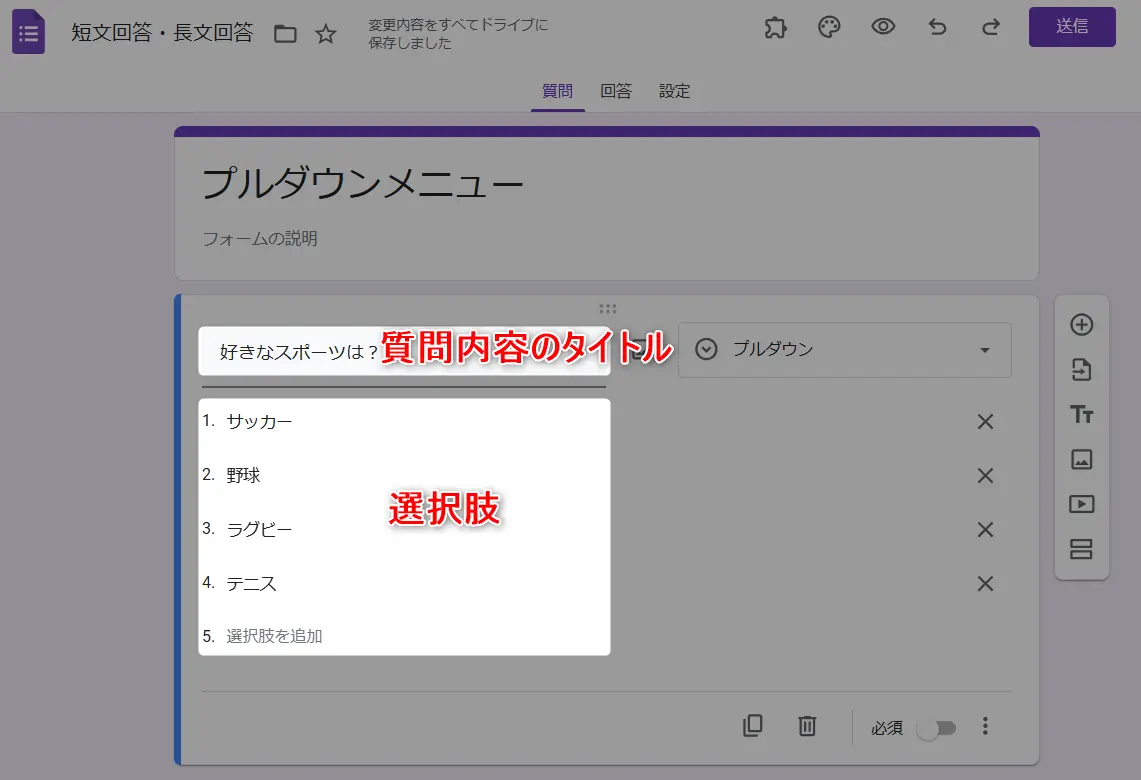Click the move to folder icon
The width and height of the screenshot is (1141, 780).
click(x=285, y=33)
